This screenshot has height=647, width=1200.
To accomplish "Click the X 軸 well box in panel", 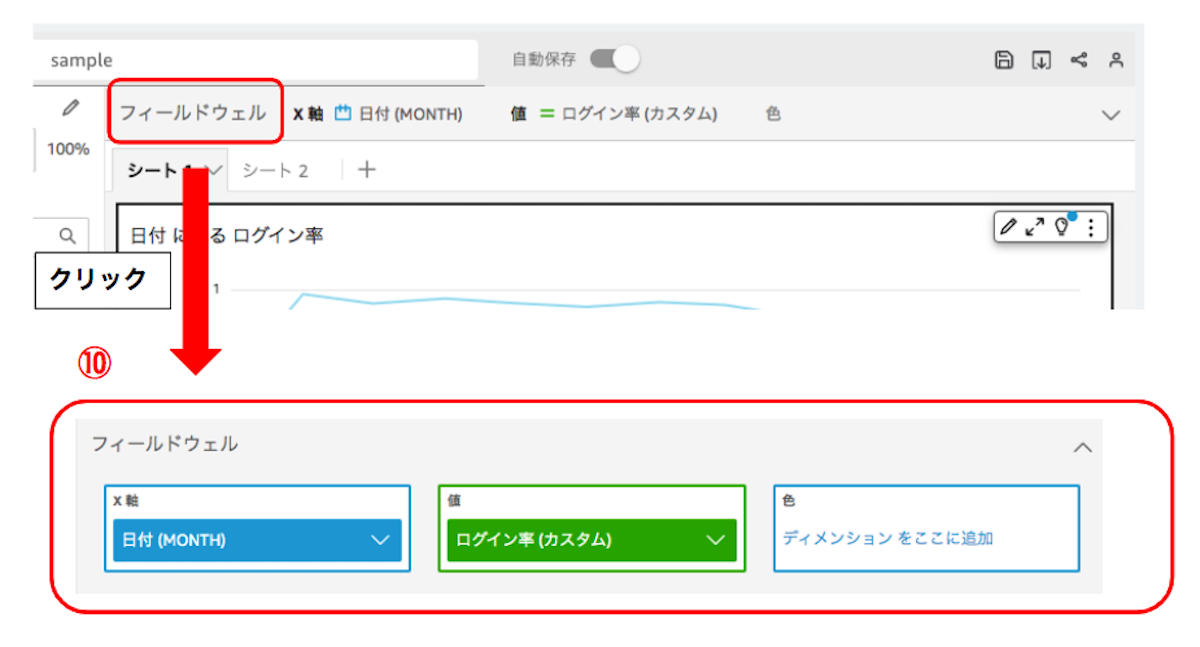I will 257,528.
